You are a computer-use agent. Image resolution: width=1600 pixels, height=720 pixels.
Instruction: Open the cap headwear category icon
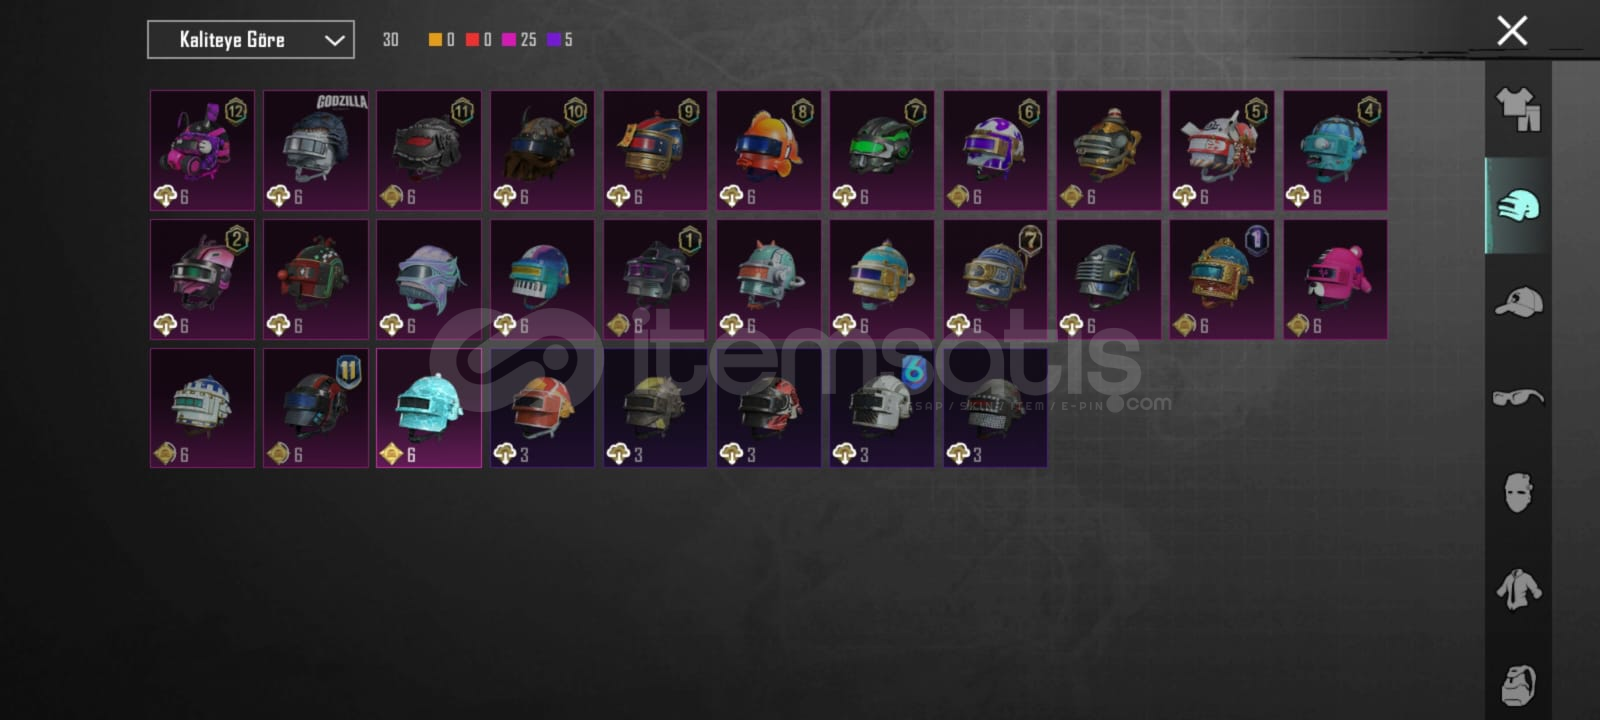tap(1518, 301)
